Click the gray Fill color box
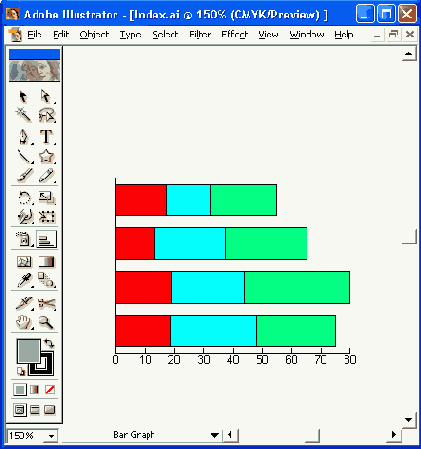 click(x=29, y=351)
